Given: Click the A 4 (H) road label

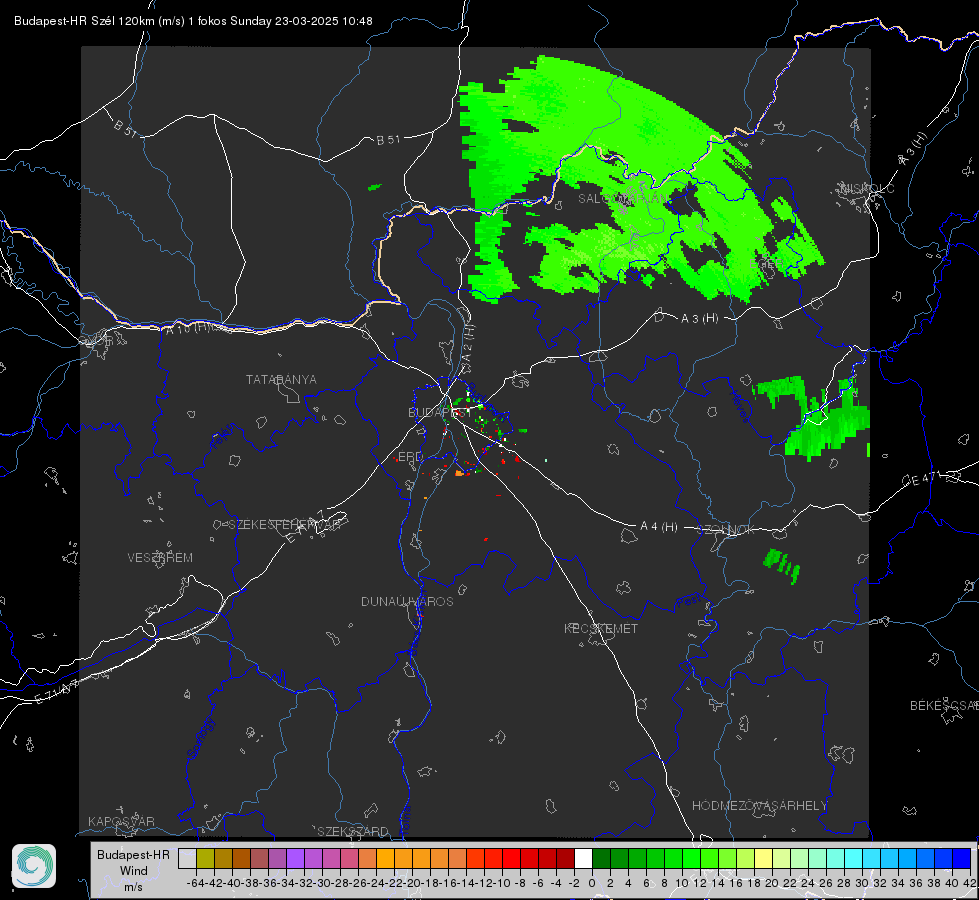Looking at the screenshot, I should [659, 527].
